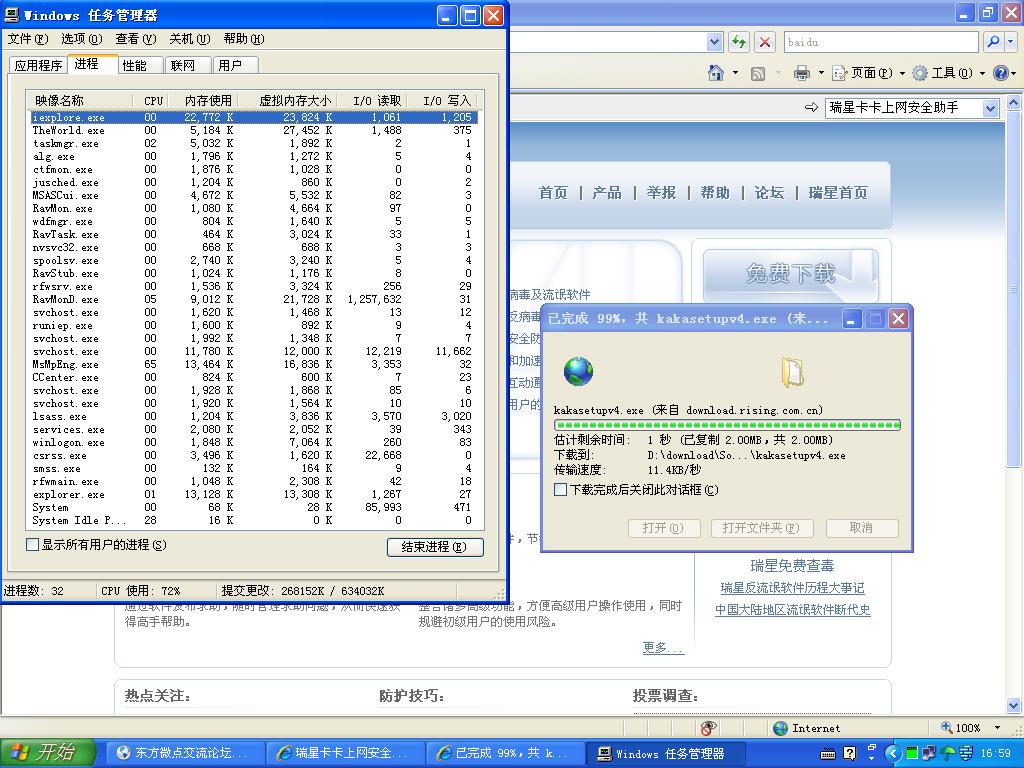
Task: Click the green umbrella Rising tray icon
Action: click(946, 753)
